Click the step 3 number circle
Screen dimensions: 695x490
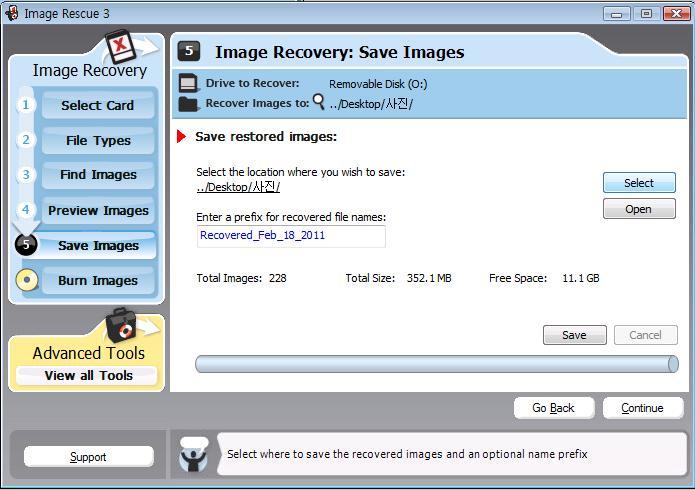26,175
